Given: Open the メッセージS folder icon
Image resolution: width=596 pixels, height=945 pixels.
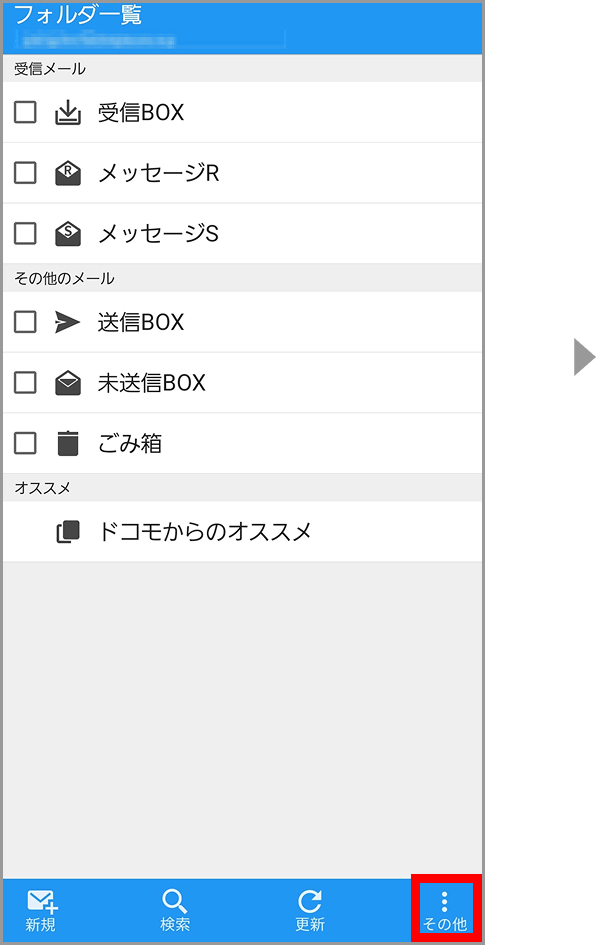Looking at the screenshot, I should click(x=67, y=233).
